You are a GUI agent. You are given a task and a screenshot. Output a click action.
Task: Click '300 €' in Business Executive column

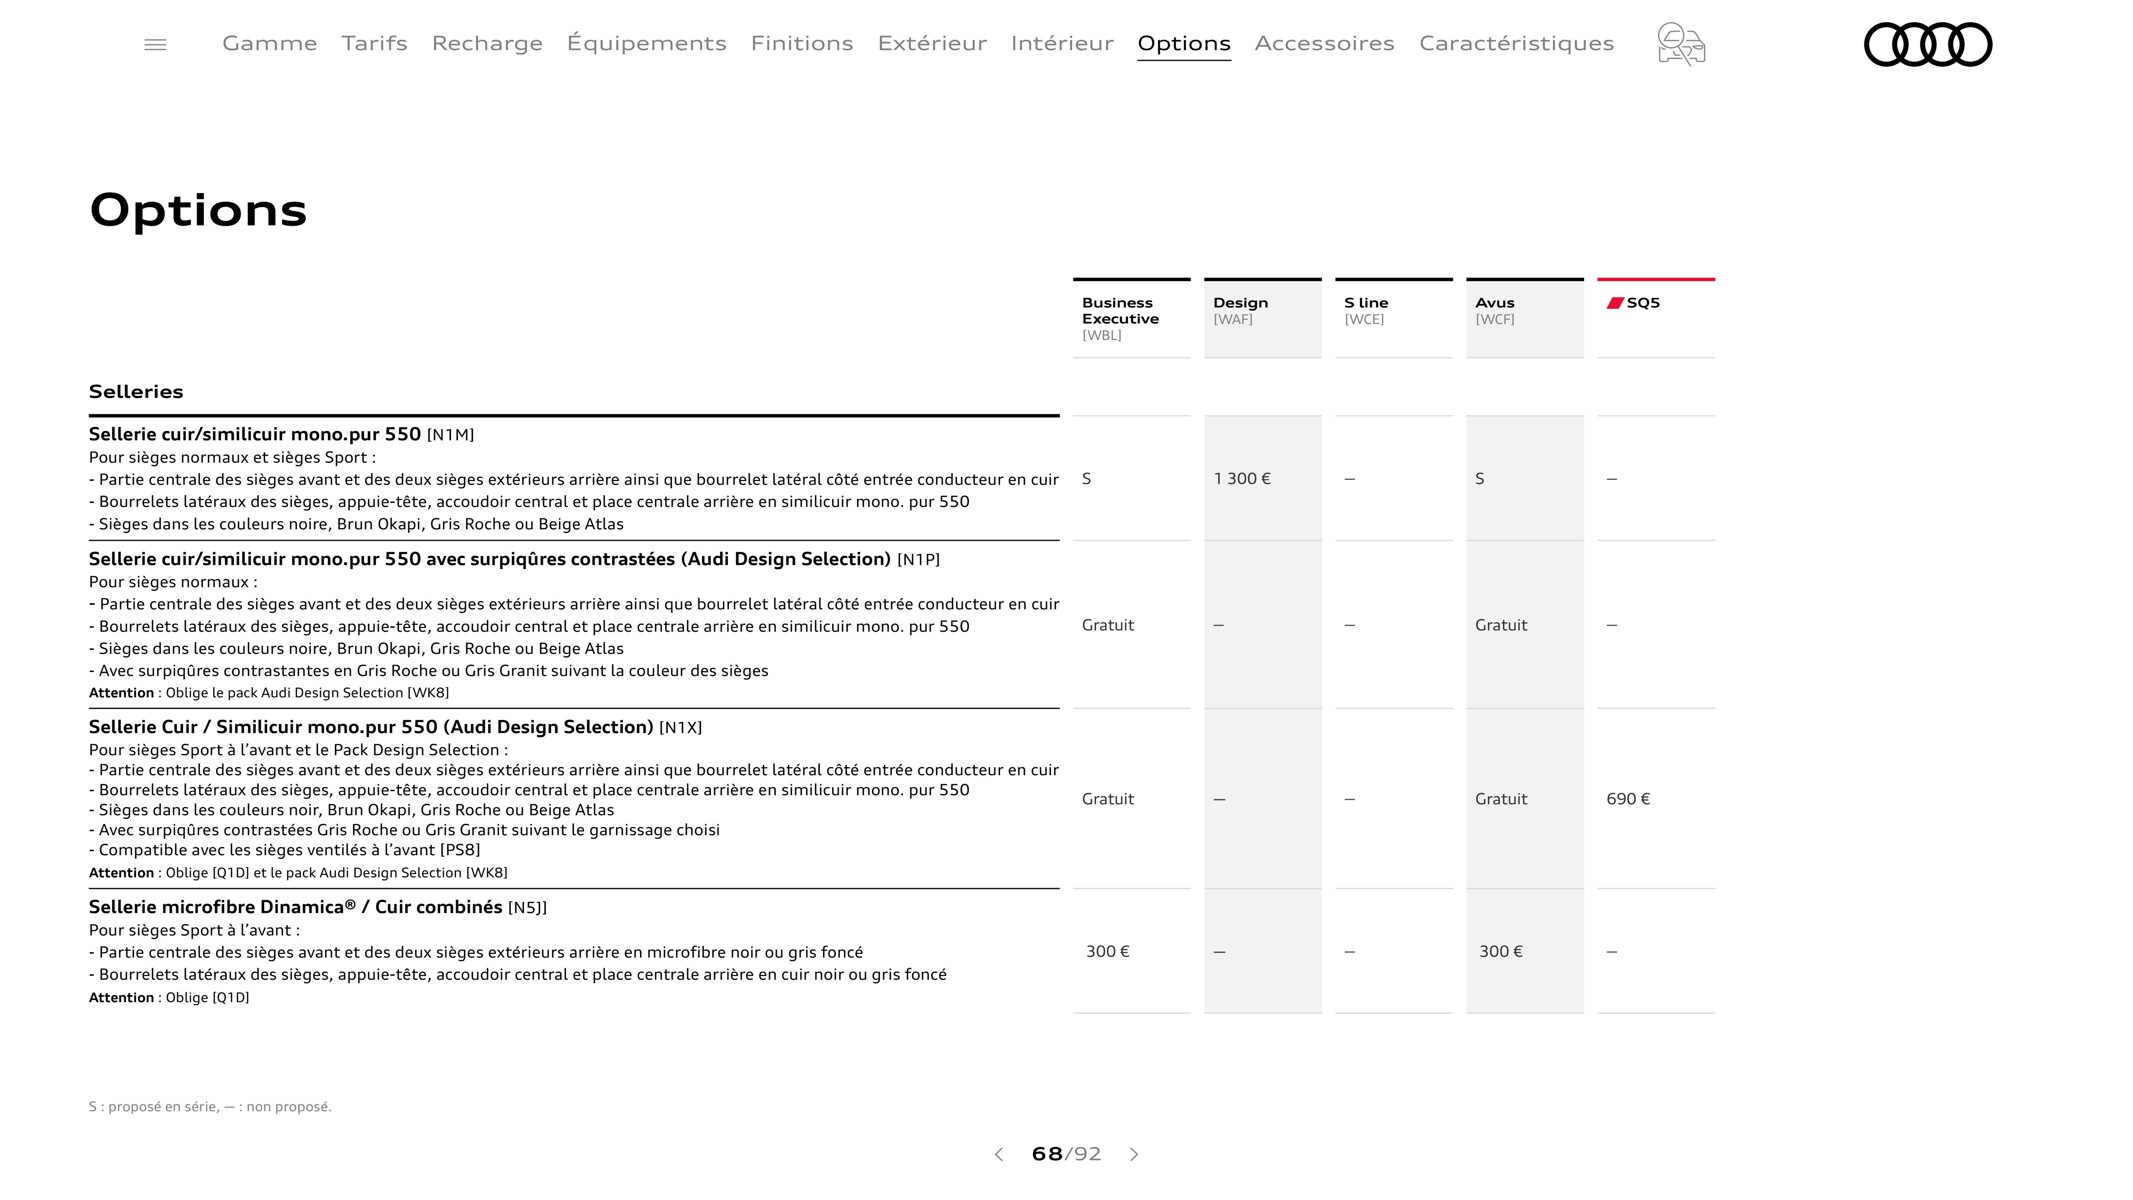point(1108,951)
